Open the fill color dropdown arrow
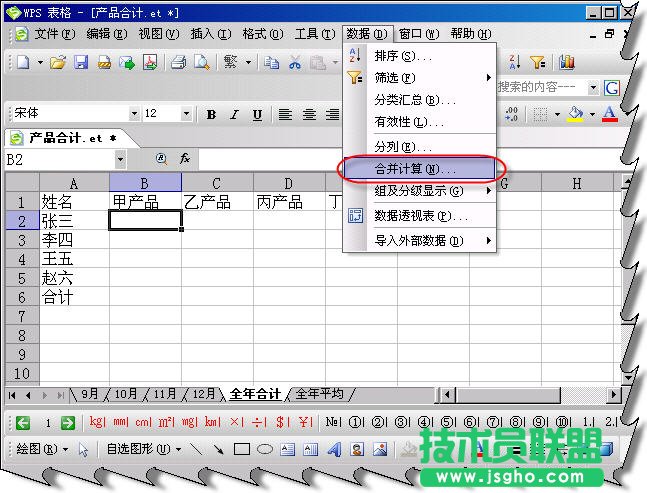This screenshot has height=493, width=647. point(592,114)
